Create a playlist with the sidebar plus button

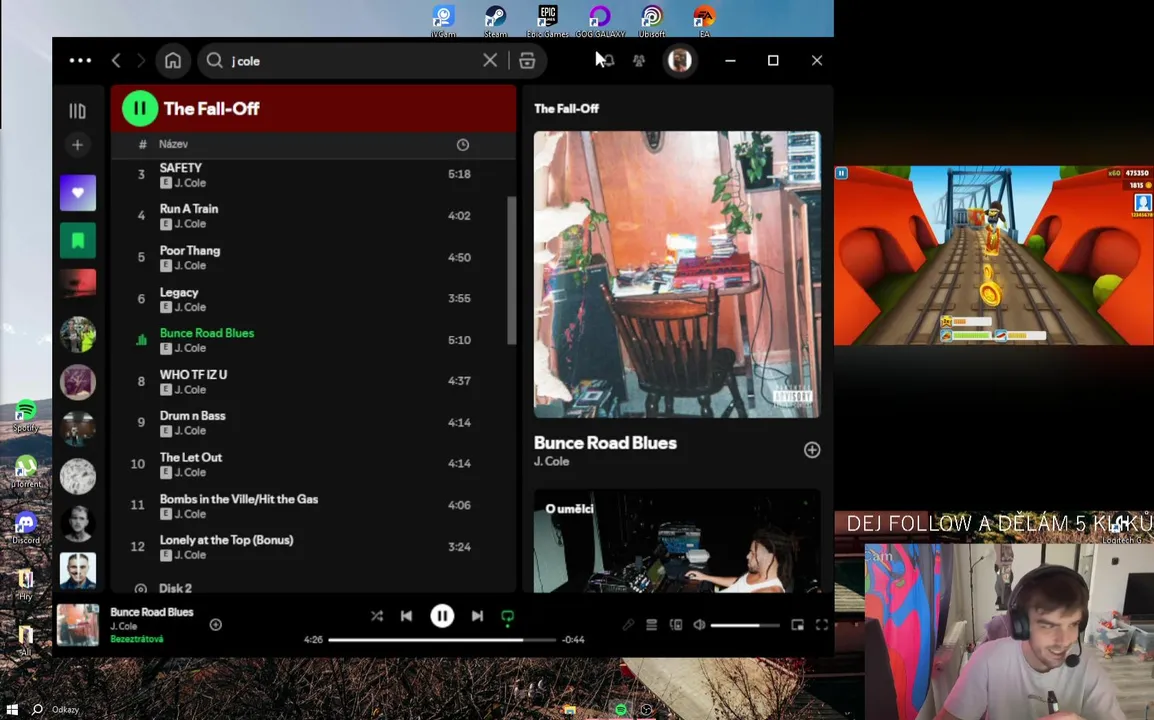(77, 145)
